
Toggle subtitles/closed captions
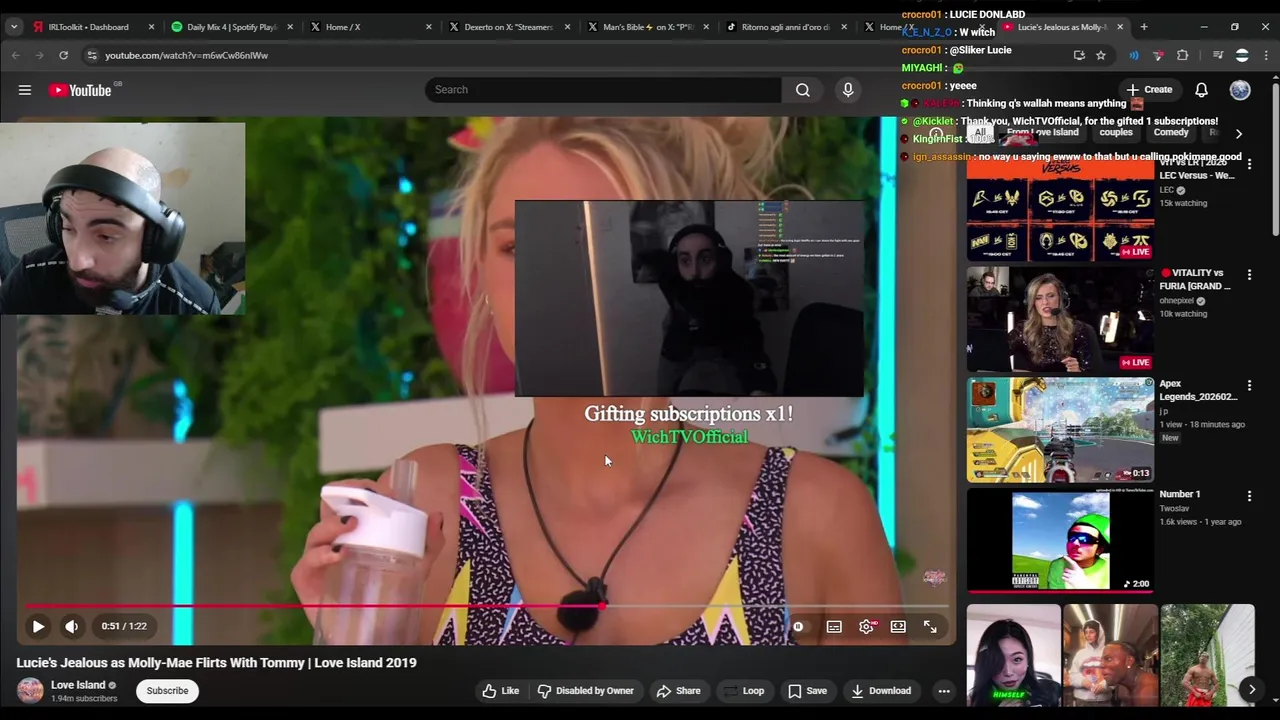click(x=834, y=627)
